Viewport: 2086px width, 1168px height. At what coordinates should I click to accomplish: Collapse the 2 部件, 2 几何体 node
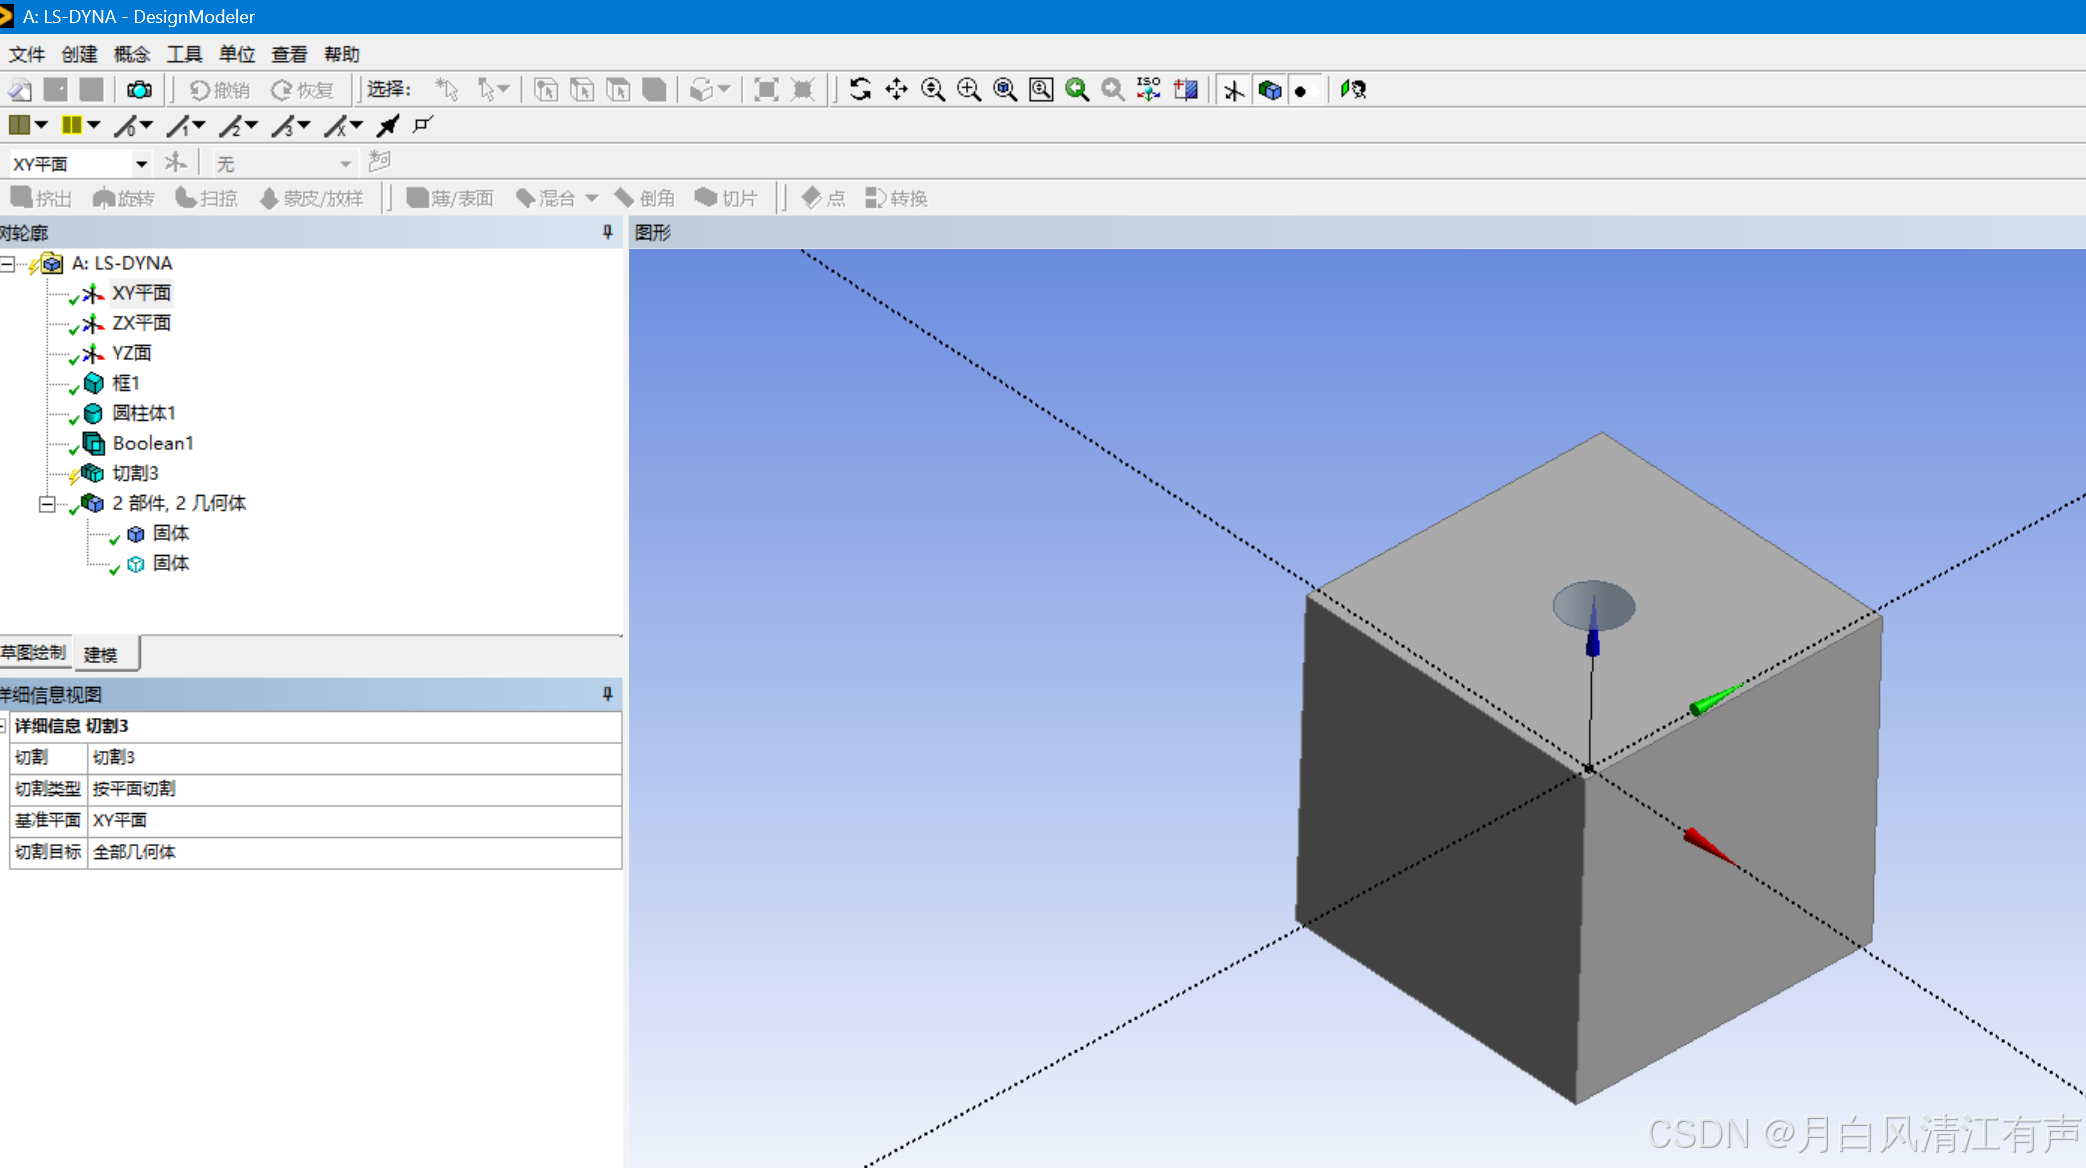46,504
